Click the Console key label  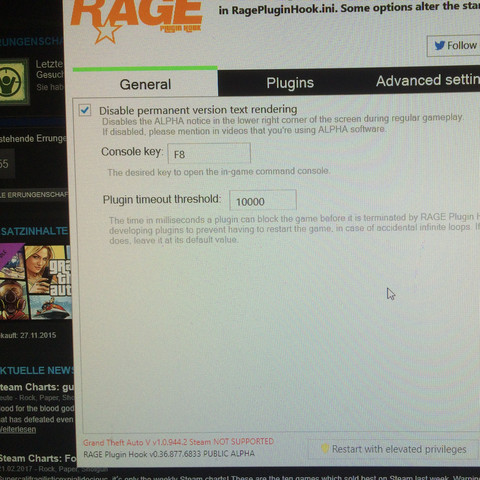pos(132,152)
